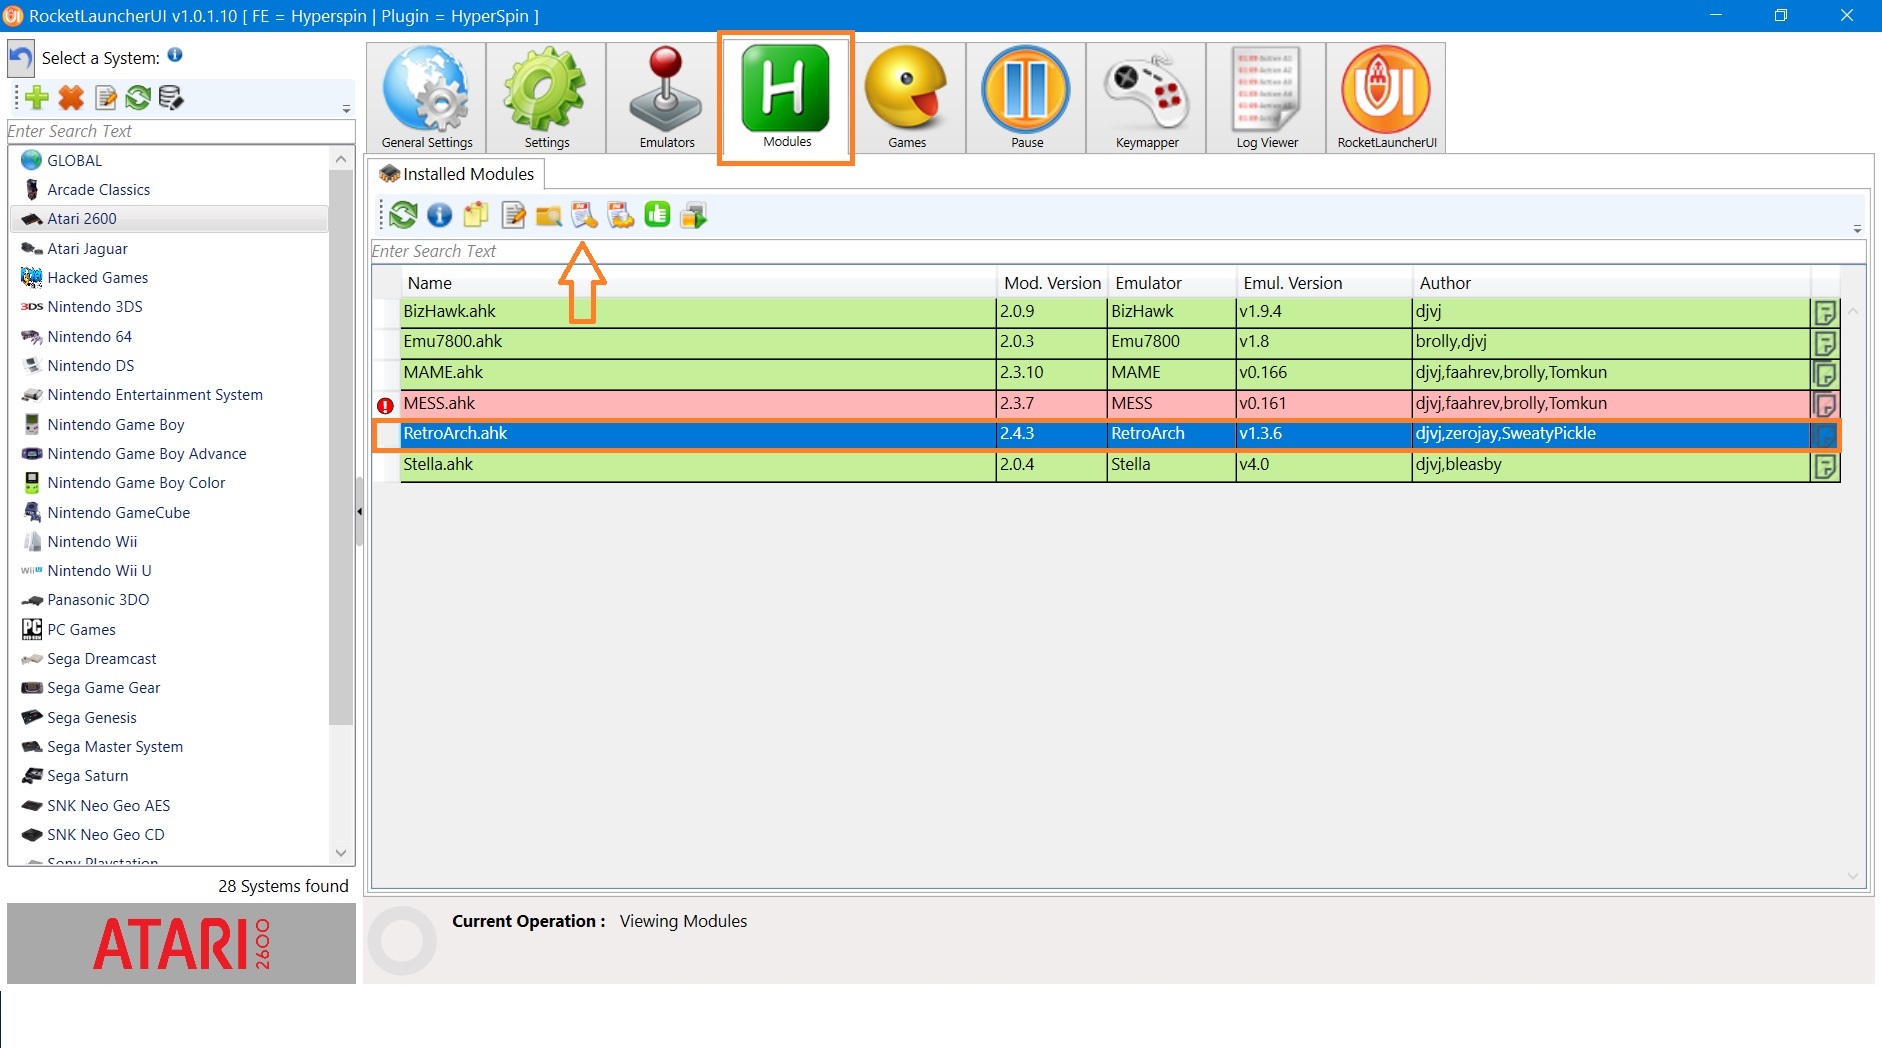Image resolution: width=1882 pixels, height=1048 pixels.
Task: Refresh the installed modules list
Action: click(x=404, y=215)
